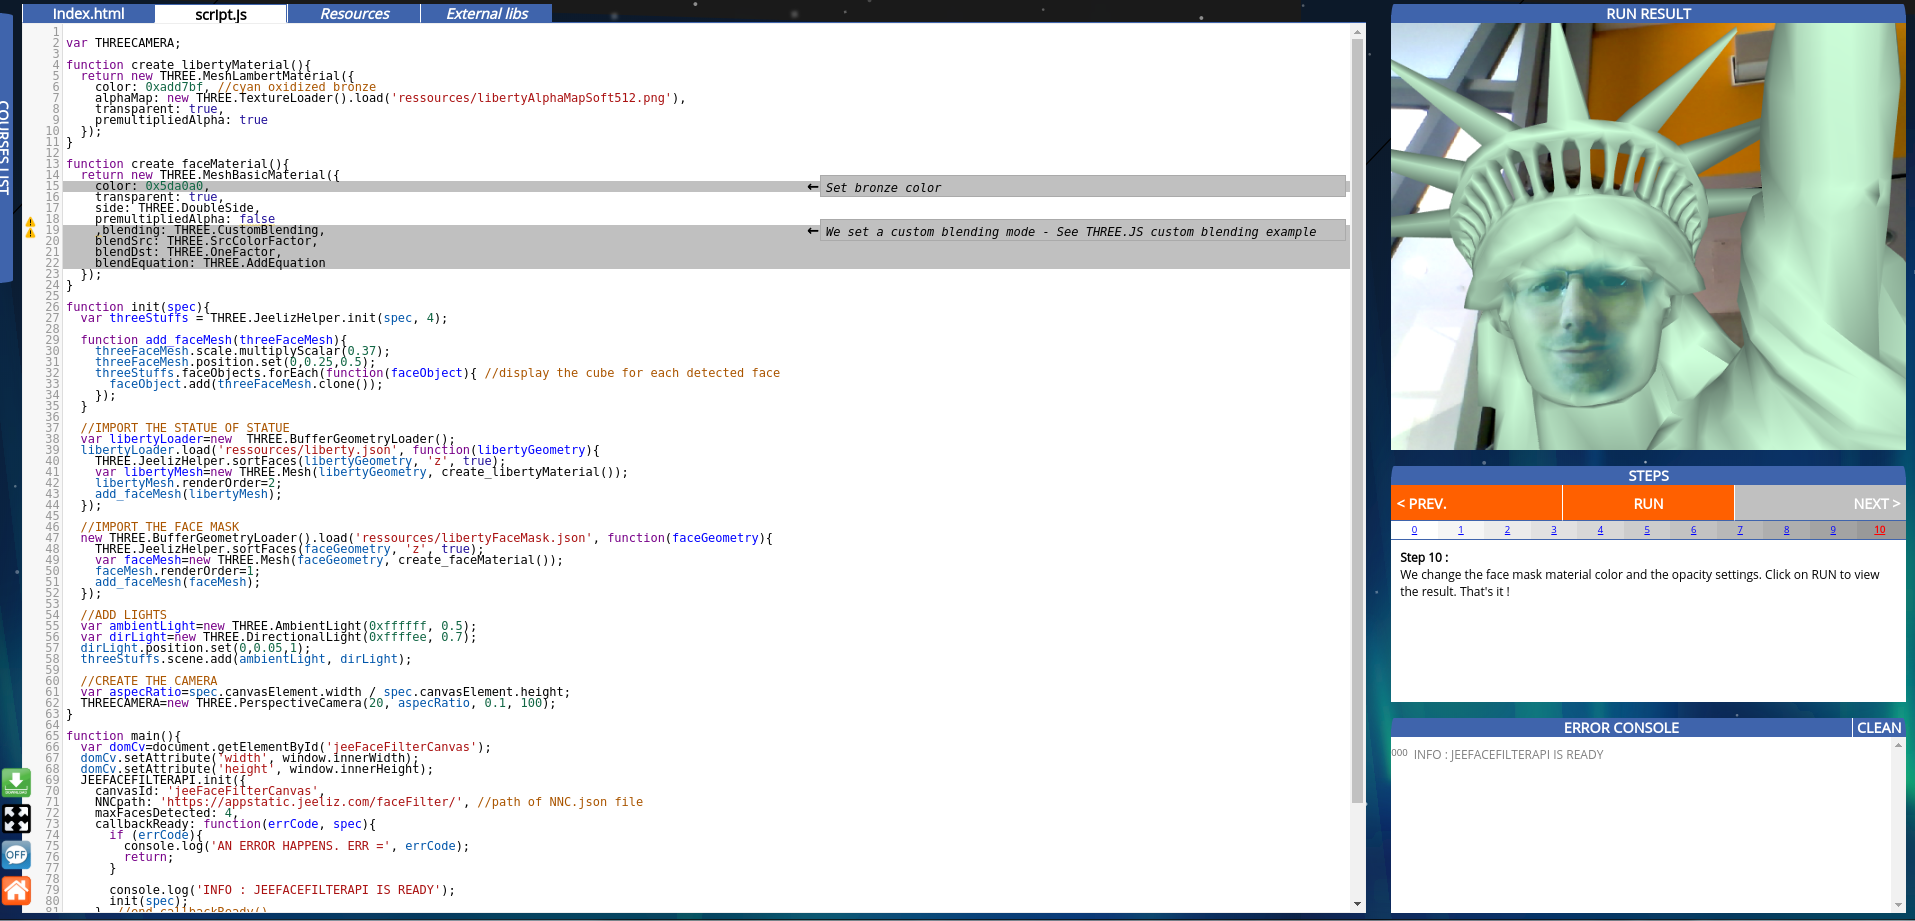Click the warning icon beside line 18
This screenshot has height=921, width=1915.
tap(30, 222)
